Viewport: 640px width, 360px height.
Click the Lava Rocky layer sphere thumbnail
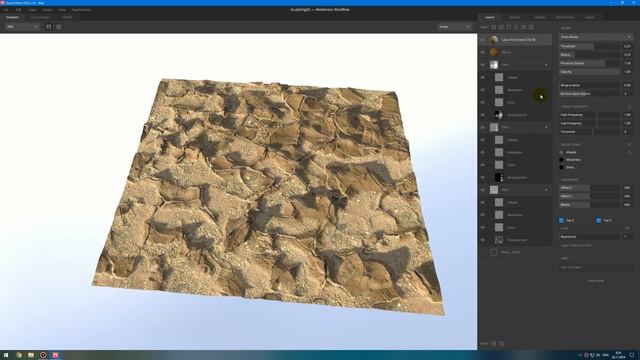point(494,40)
